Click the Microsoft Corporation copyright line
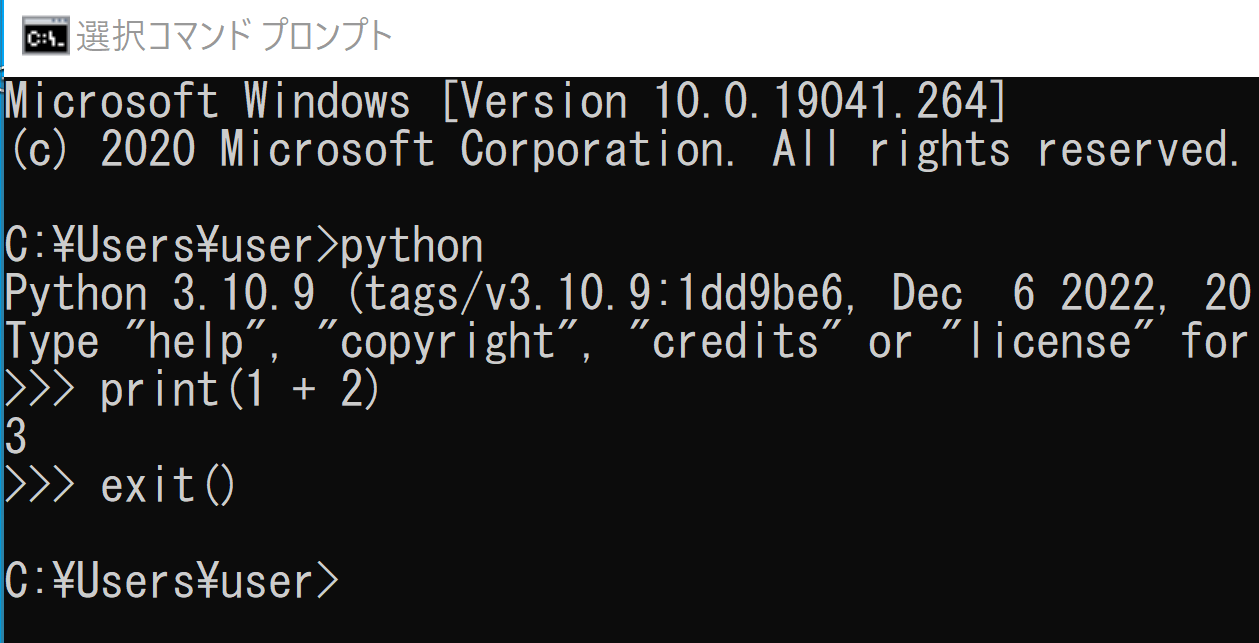1259x643 pixels. (623, 150)
